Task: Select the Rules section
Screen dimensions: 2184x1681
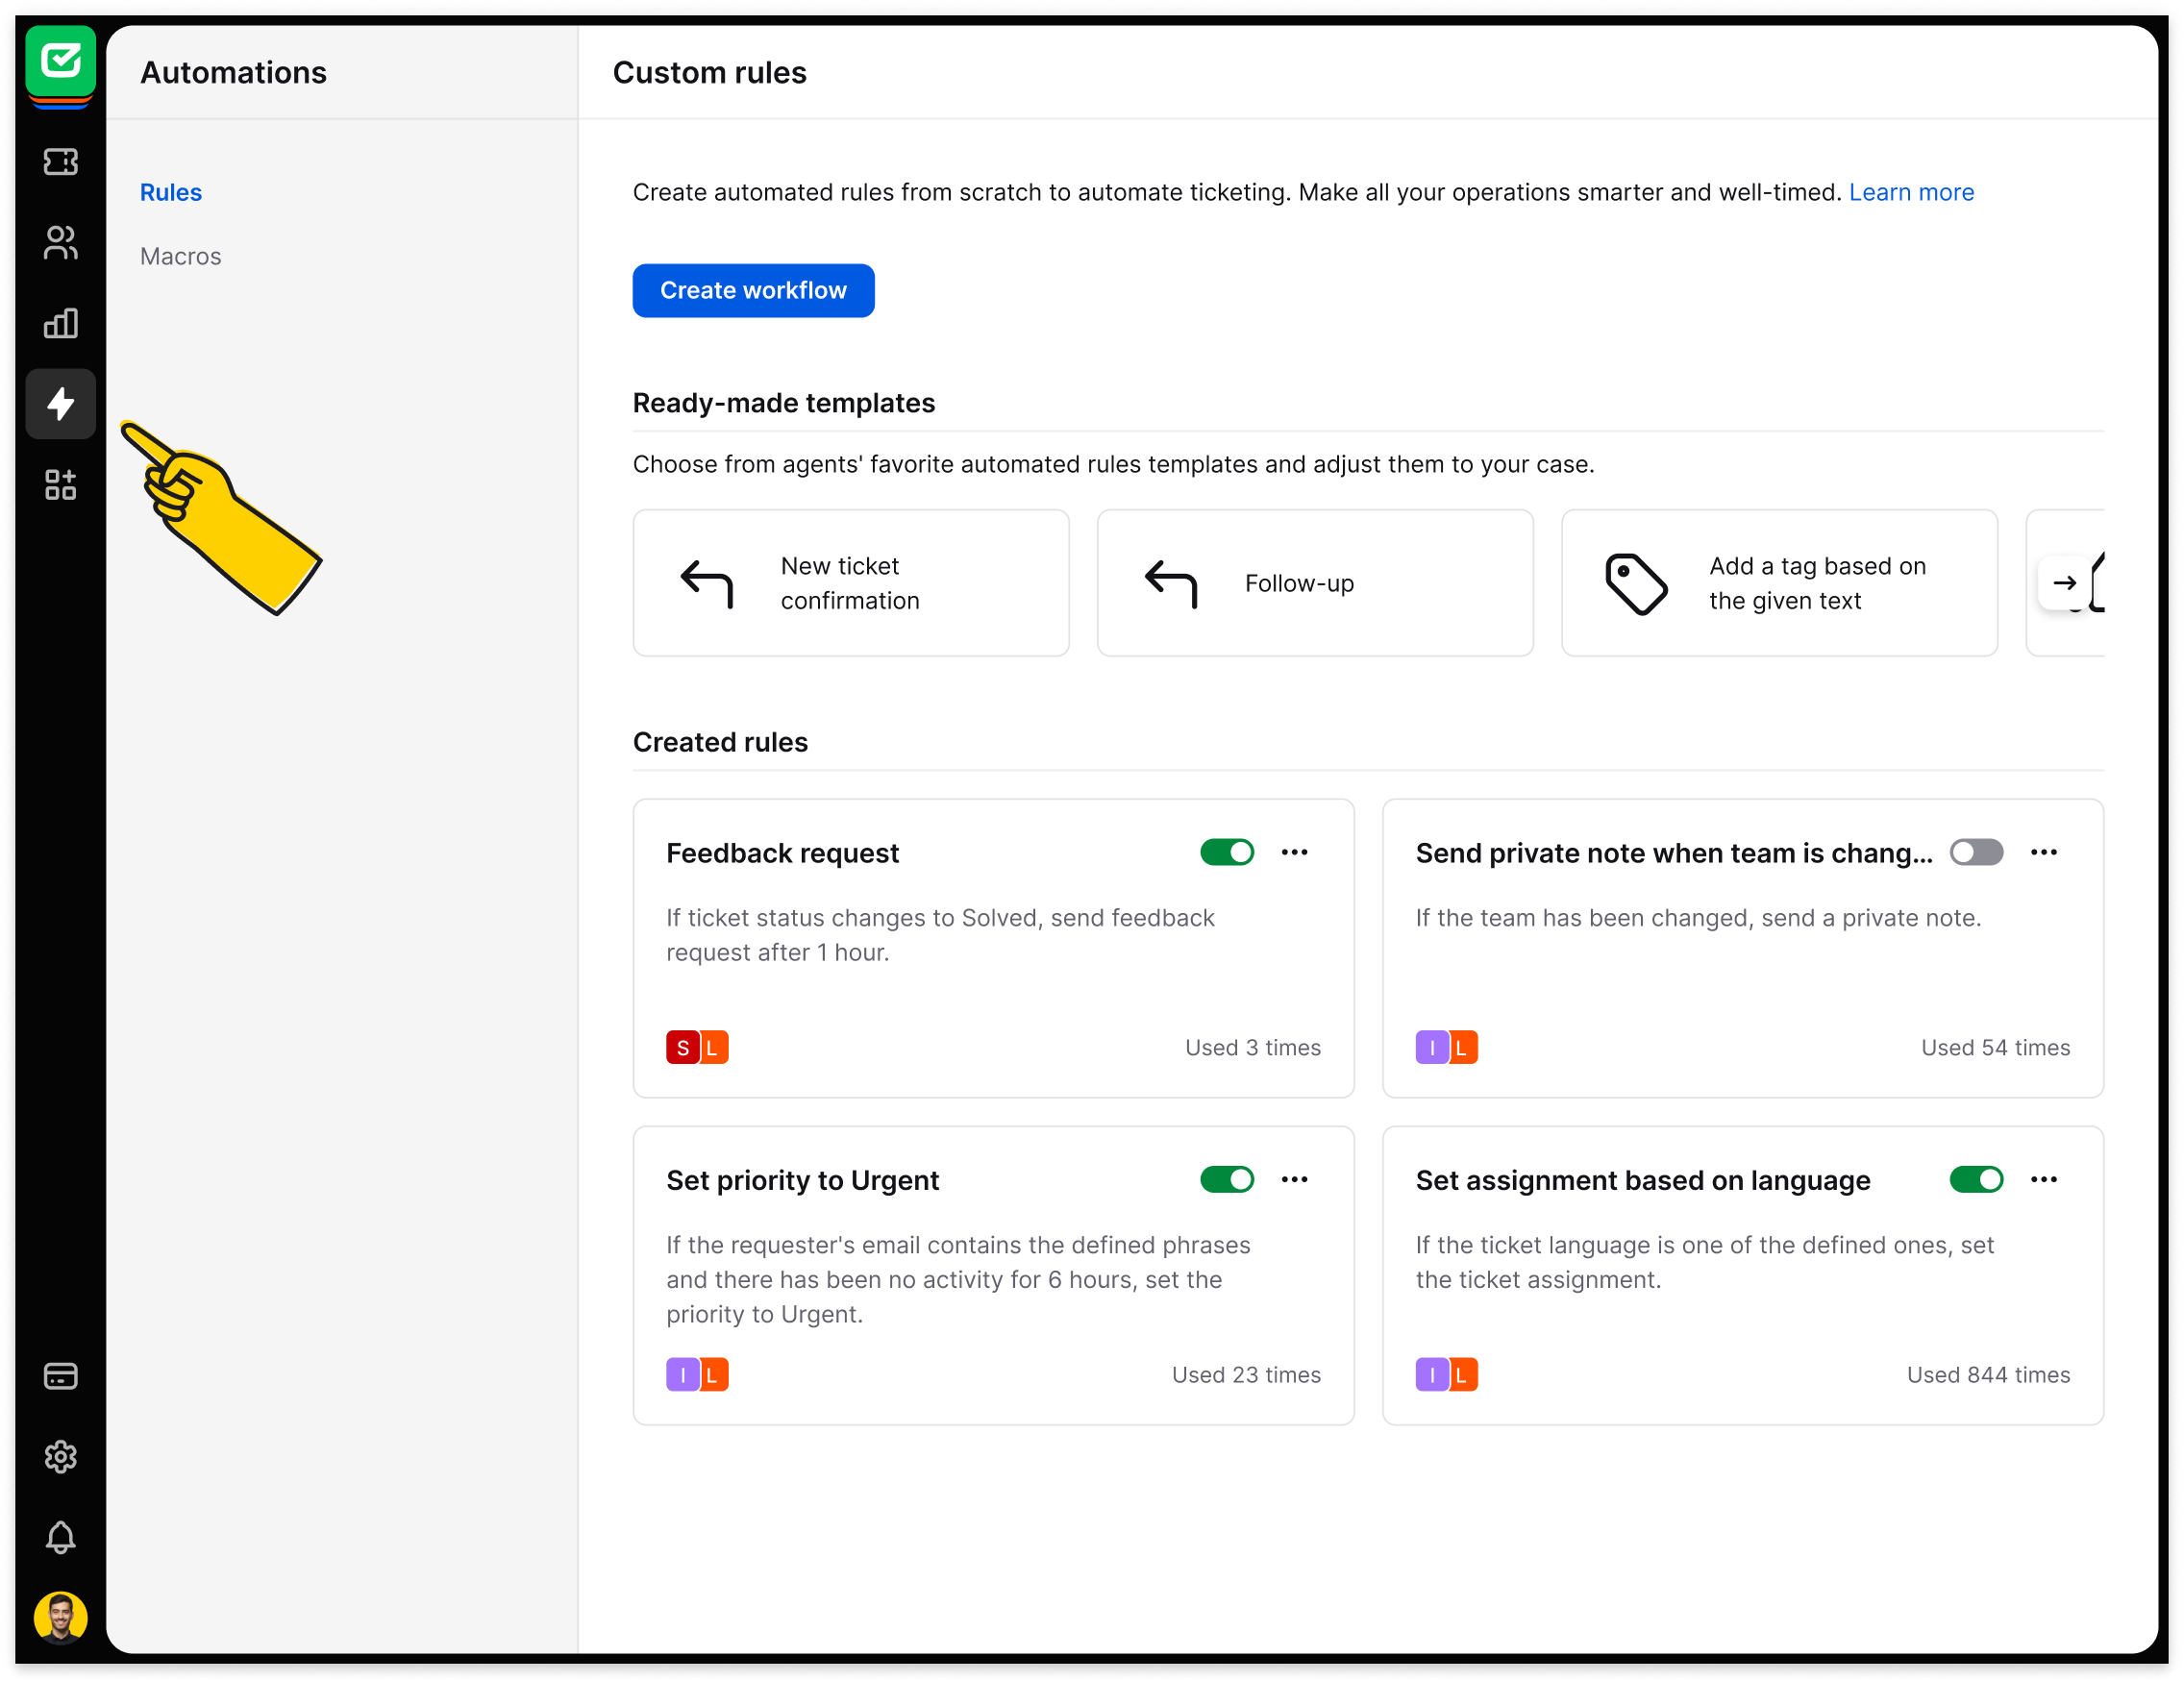Action: pyautogui.click(x=170, y=192)
